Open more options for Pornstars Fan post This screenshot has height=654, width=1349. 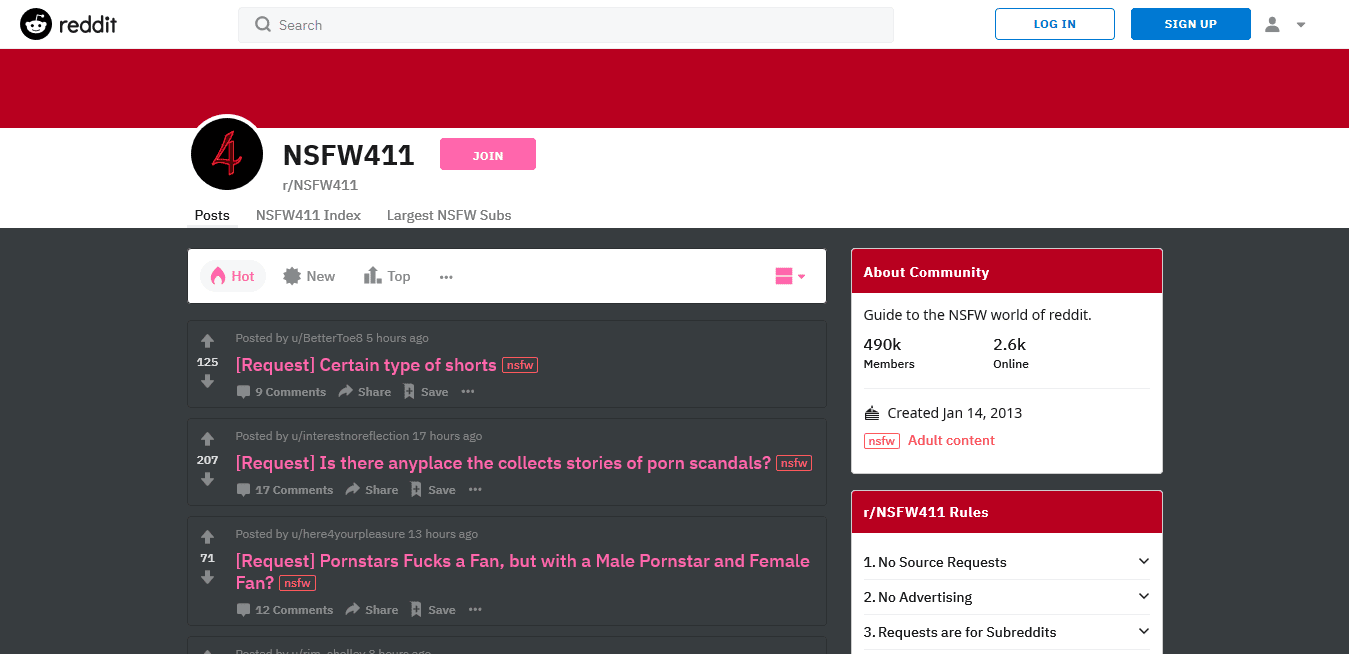pos(475,610)
